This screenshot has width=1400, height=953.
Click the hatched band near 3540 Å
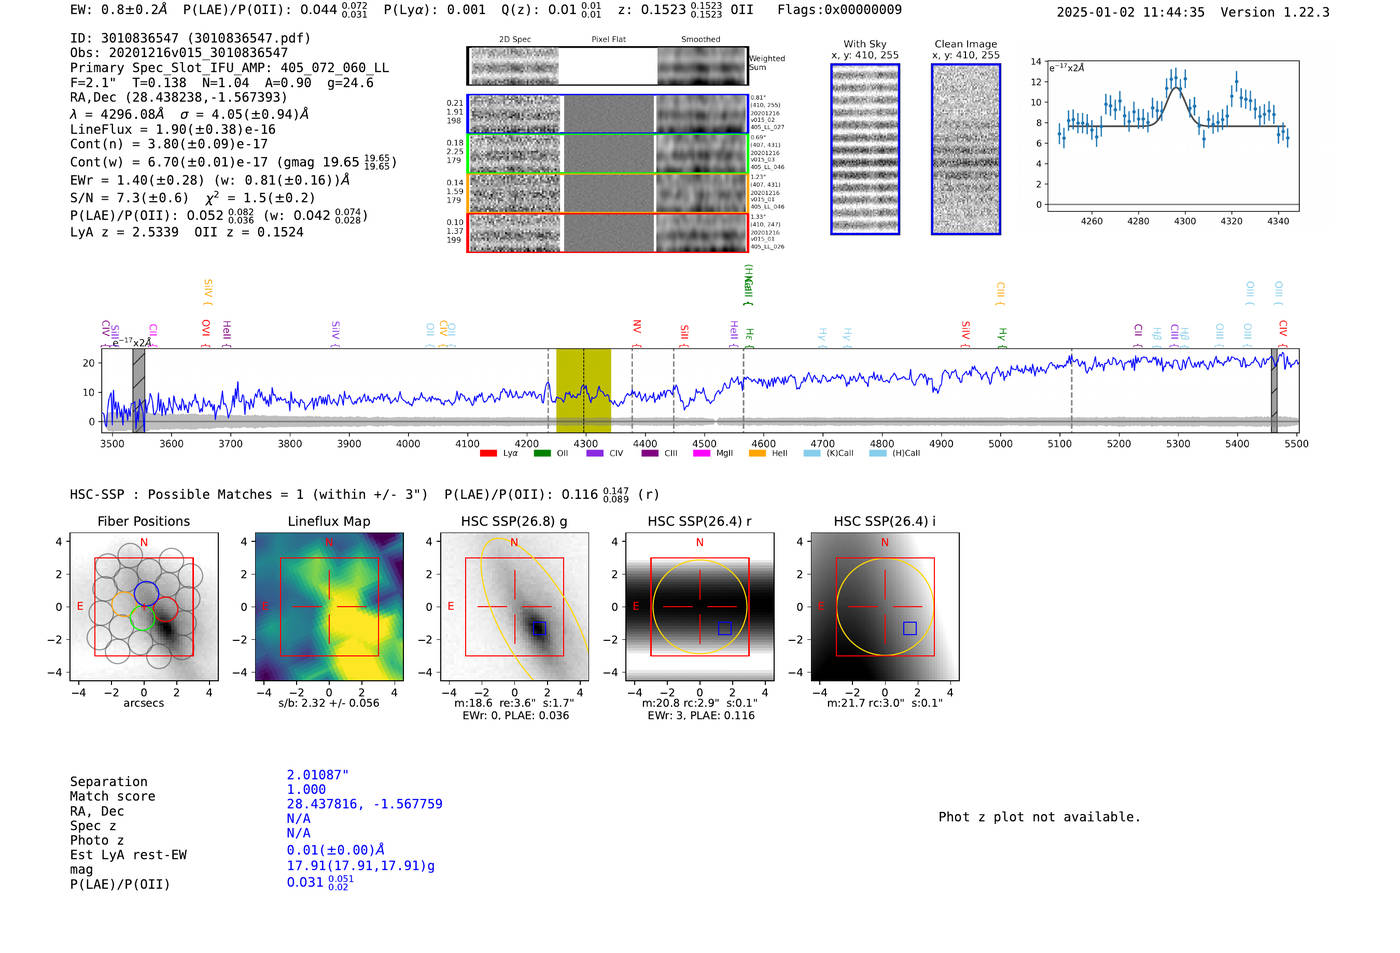pyautogui.click(x=139, y=390)
